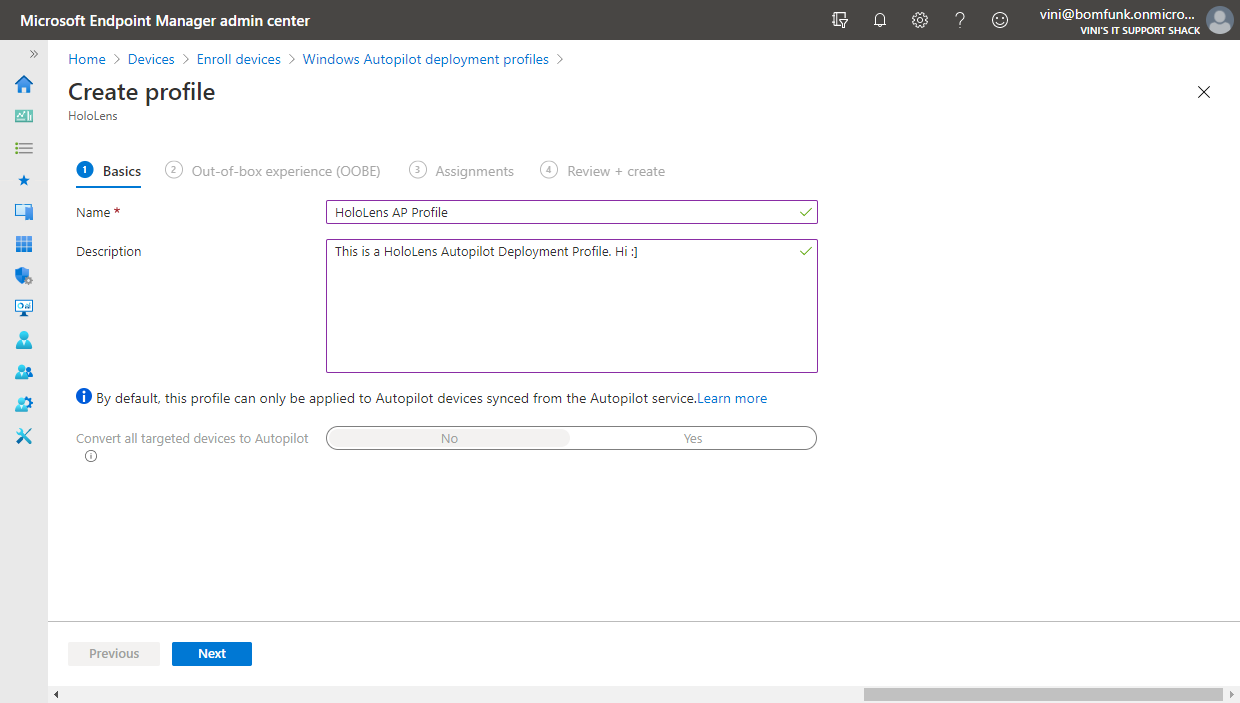This screenshot has height=703, width=1240.
Task: Open Tenant administration gear-person icon
Action: [x=24, y=404]
